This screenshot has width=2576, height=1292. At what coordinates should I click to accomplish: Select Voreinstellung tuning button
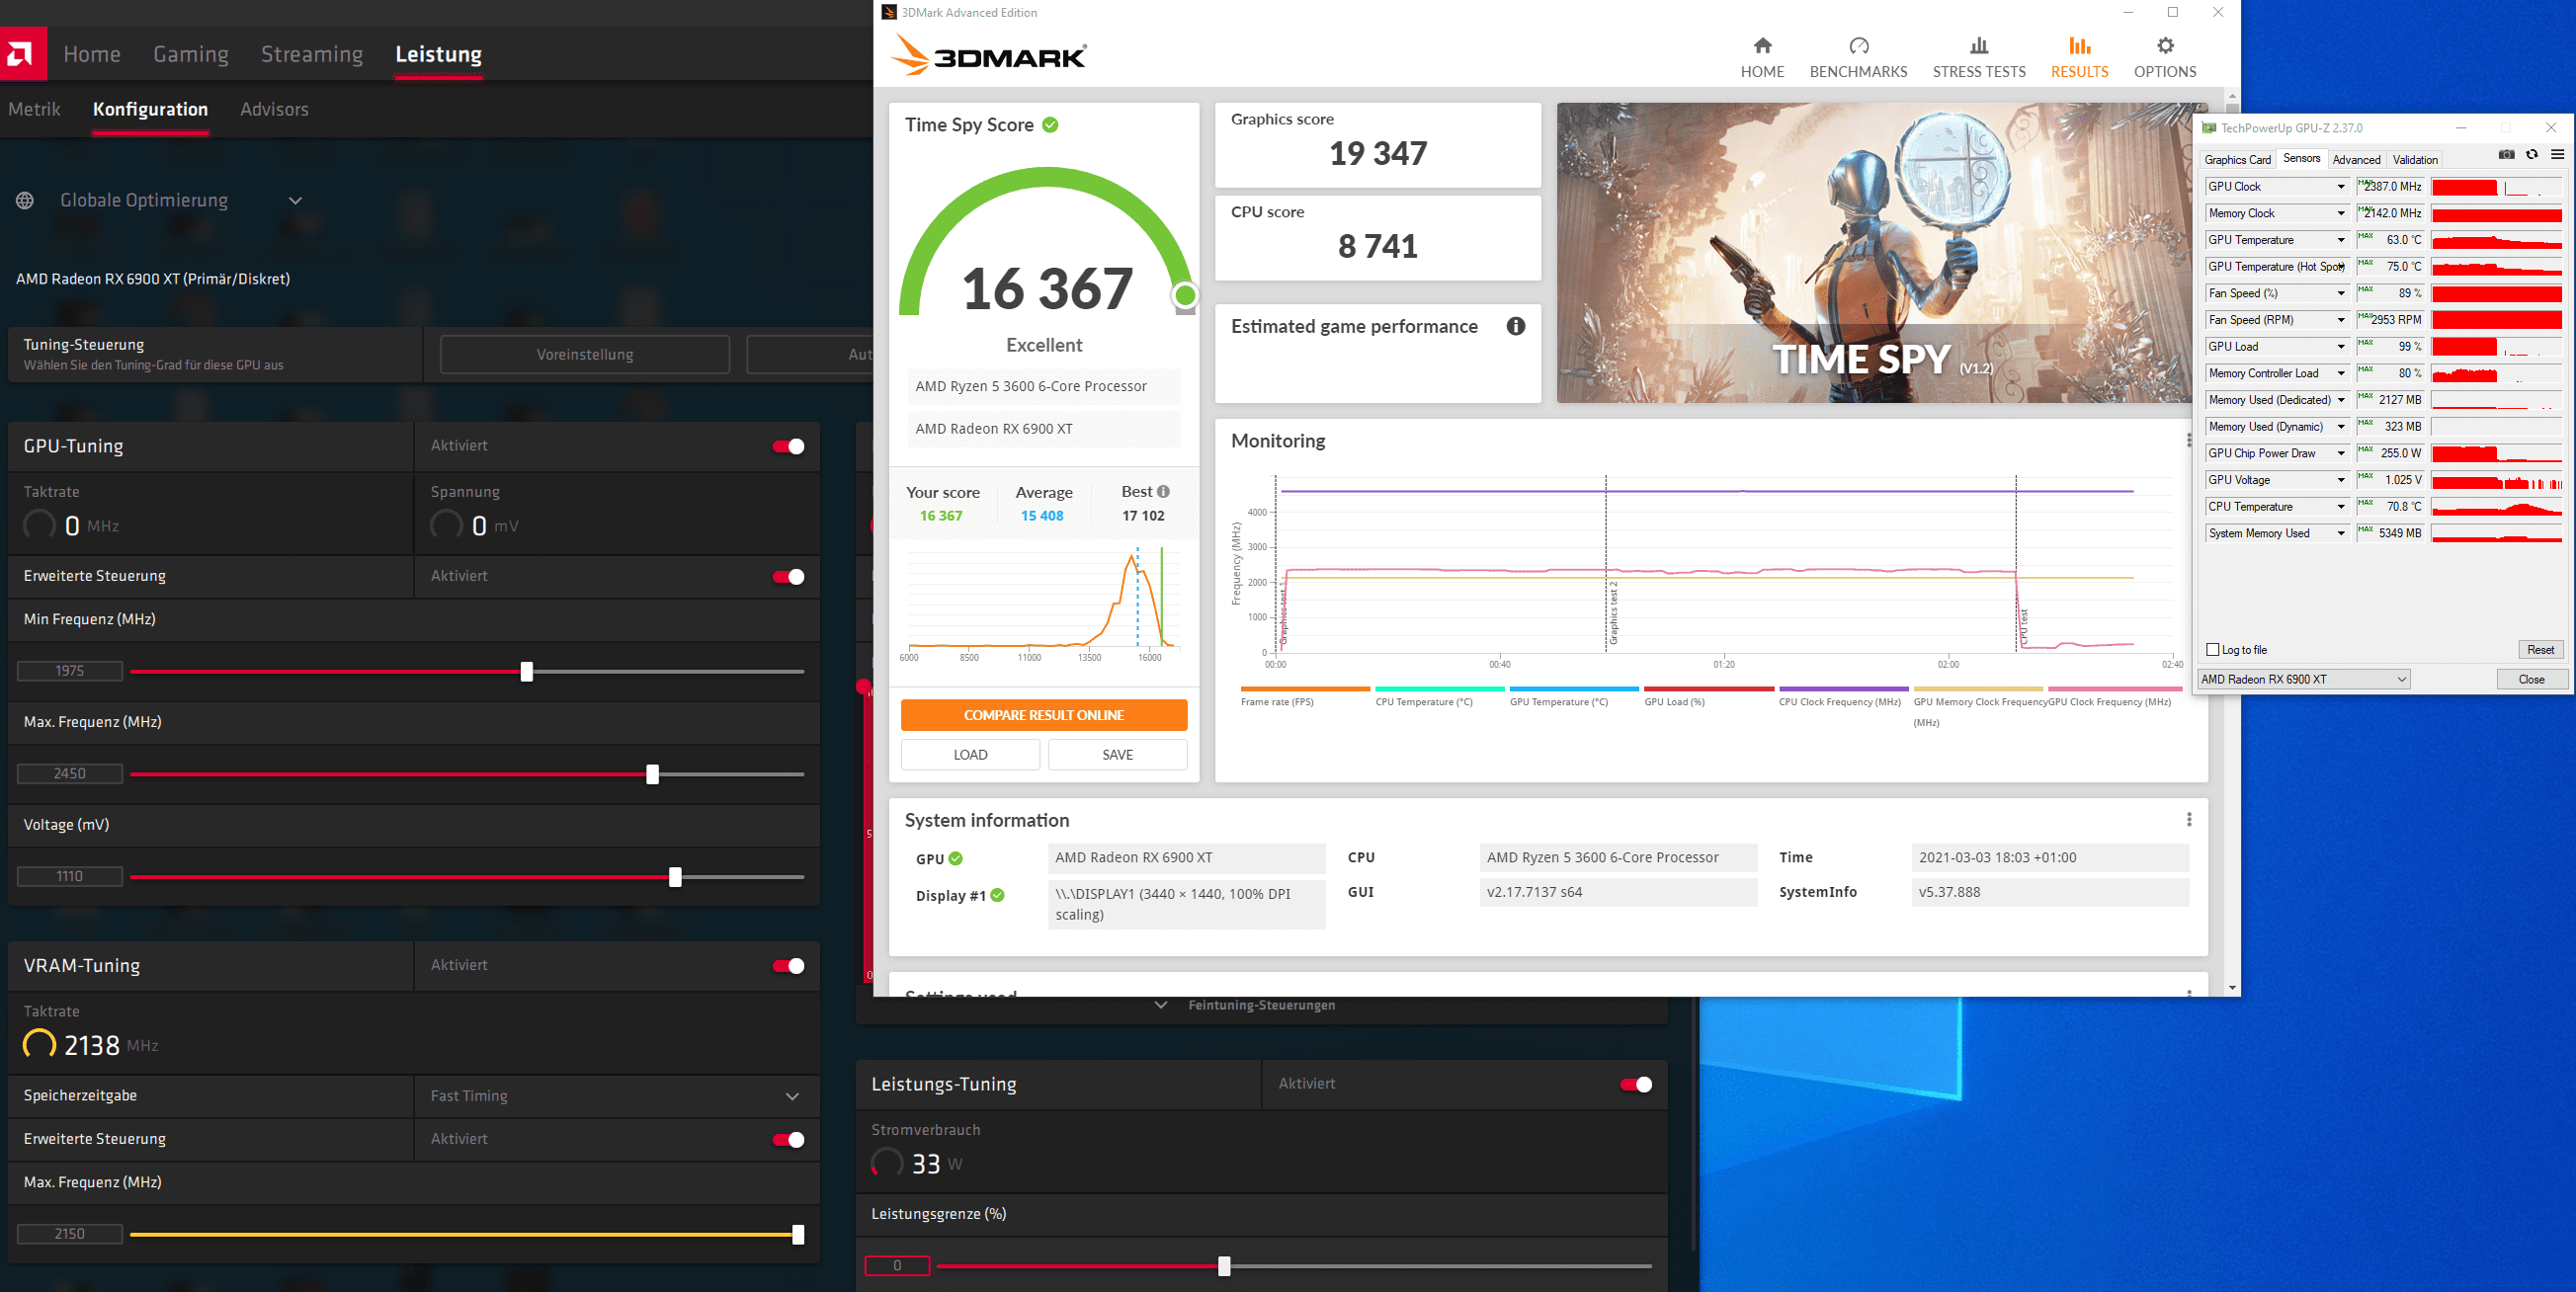(x=585, y=354)
